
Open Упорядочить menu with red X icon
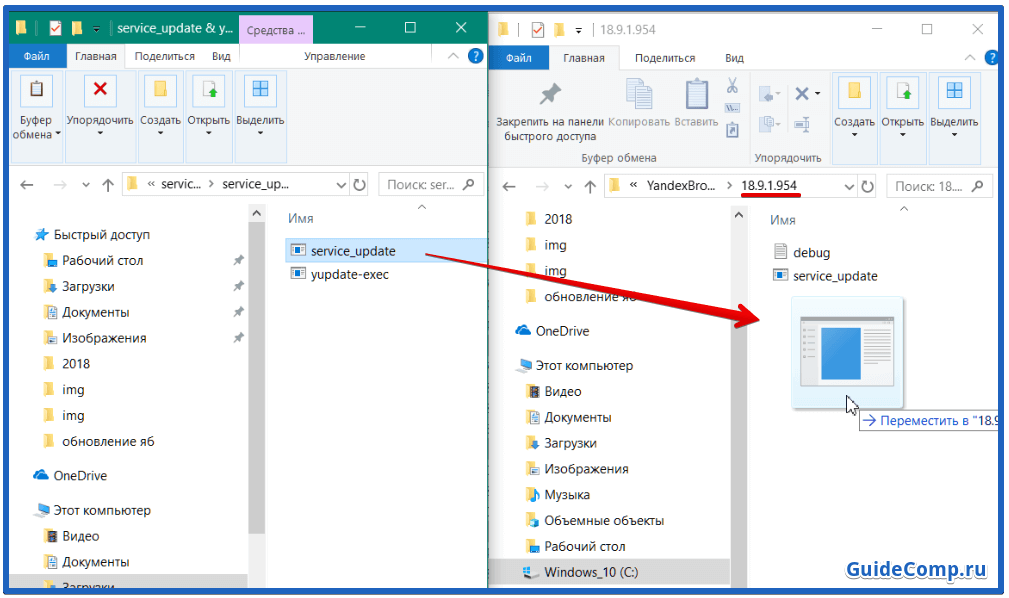100,107
